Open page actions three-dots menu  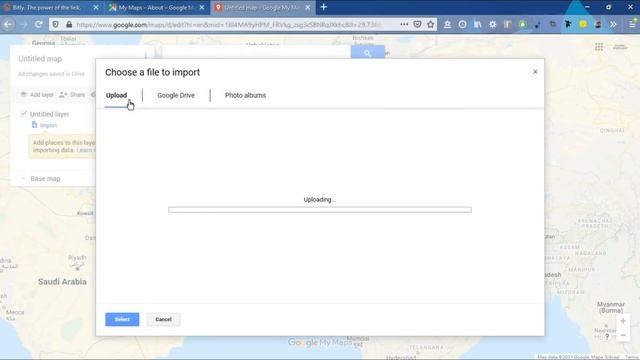pyautogui.click(x=404, y=24)
